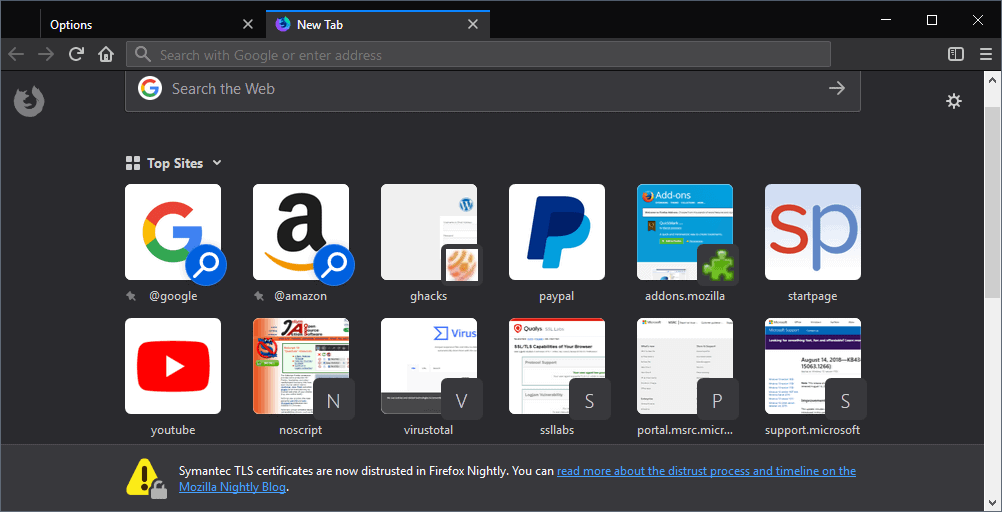Screen dimensions: 1002x512
Task: Click the page scrollbar up arrow
Action: click(992, 81)
